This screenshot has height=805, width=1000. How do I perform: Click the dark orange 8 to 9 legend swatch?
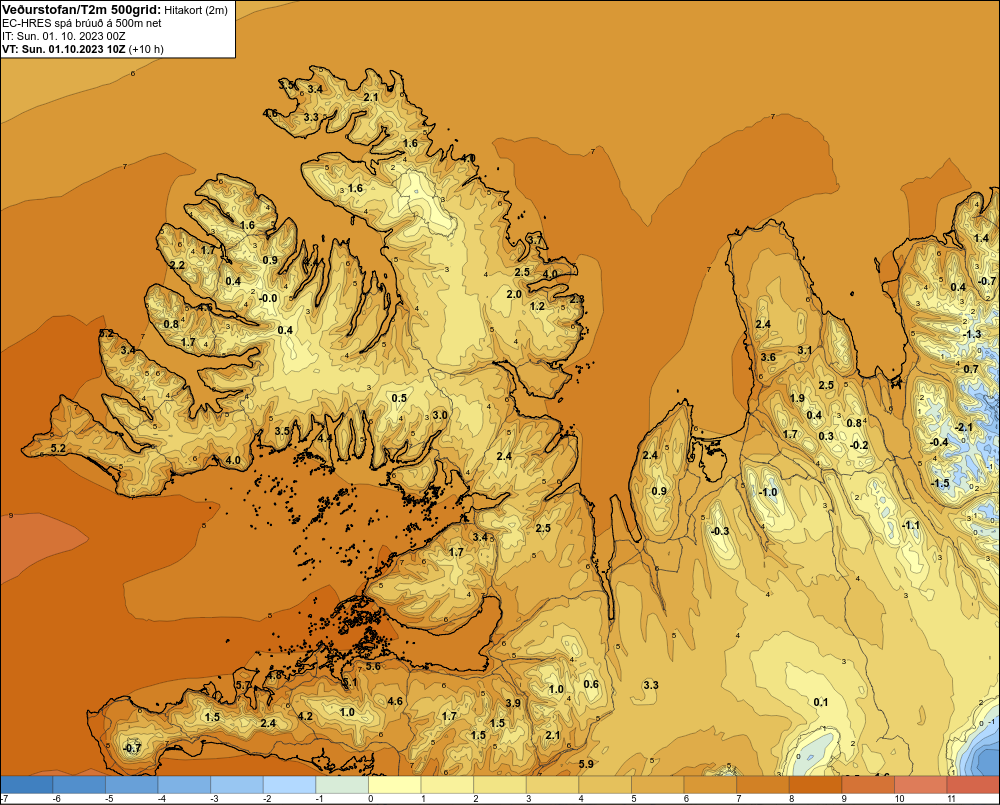816,784
